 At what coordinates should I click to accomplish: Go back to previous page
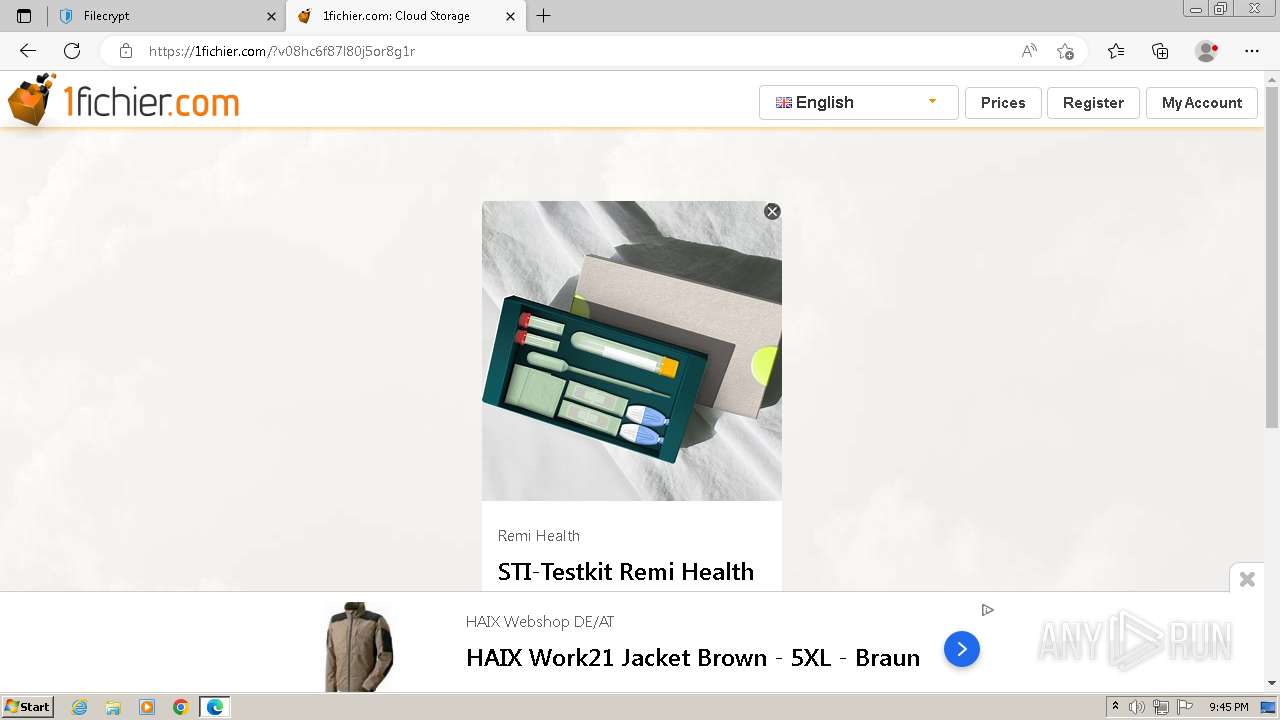pos(28,51)
